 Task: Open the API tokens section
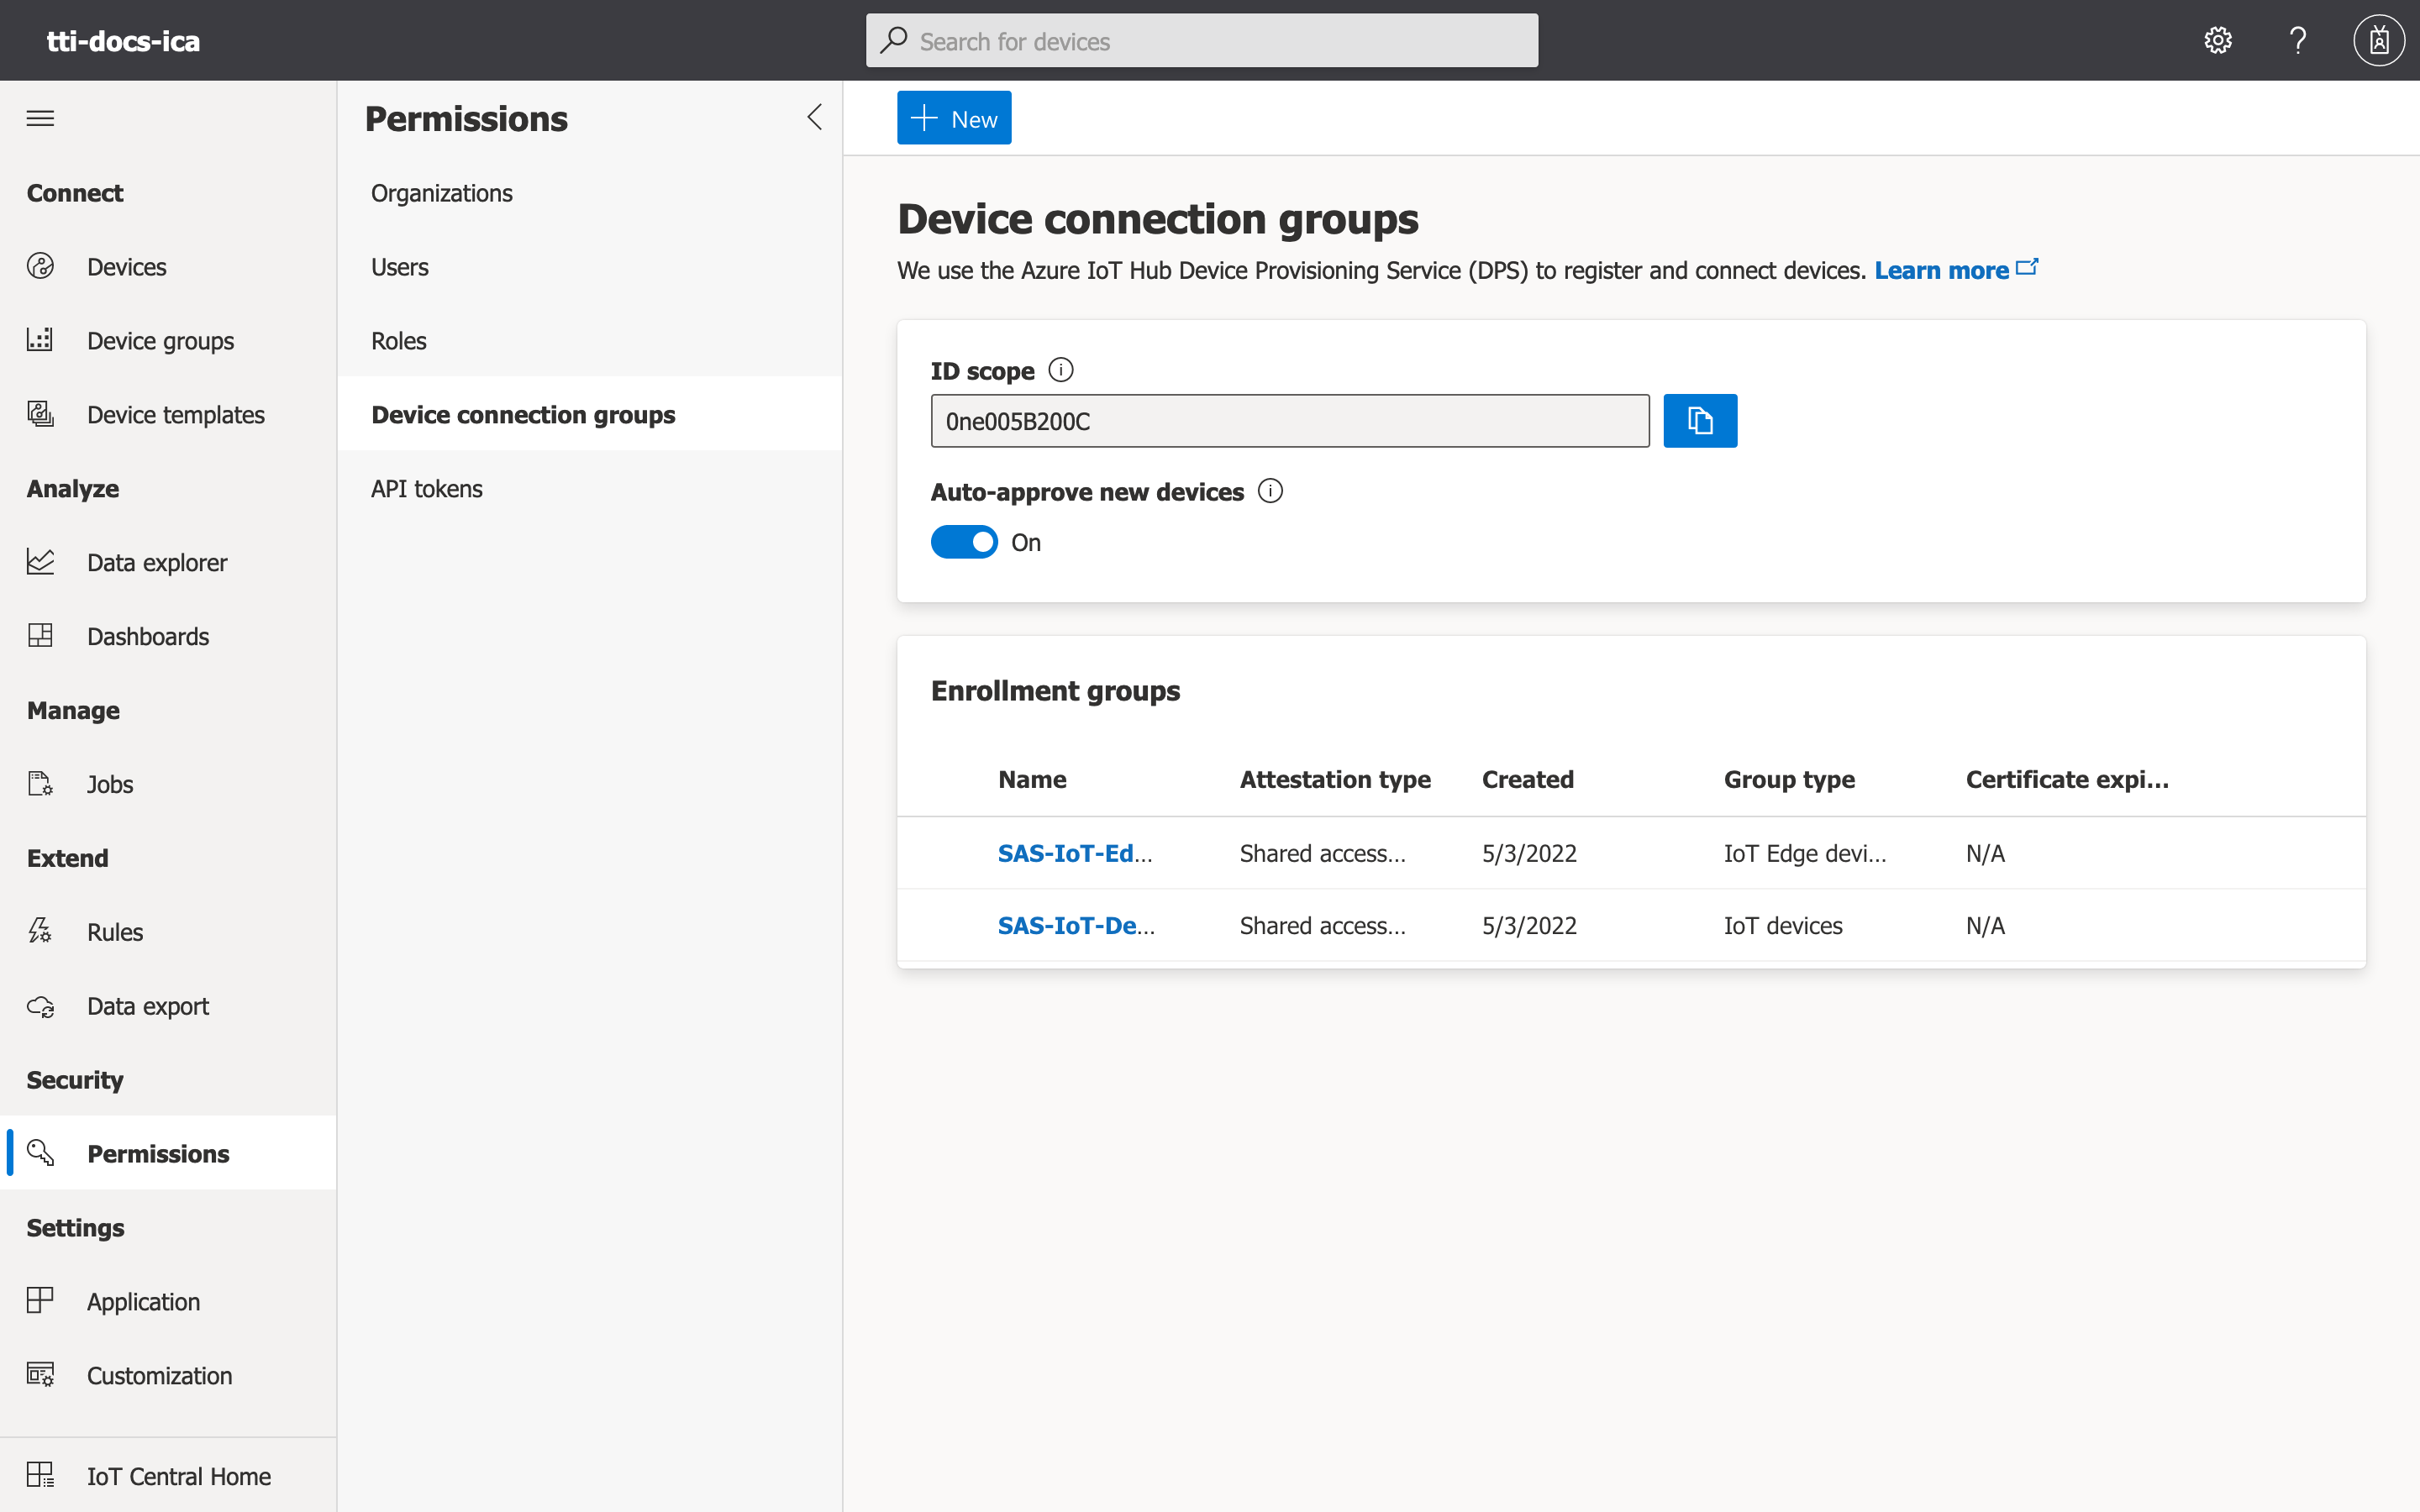pyautogui.click(x=426, y=488)
